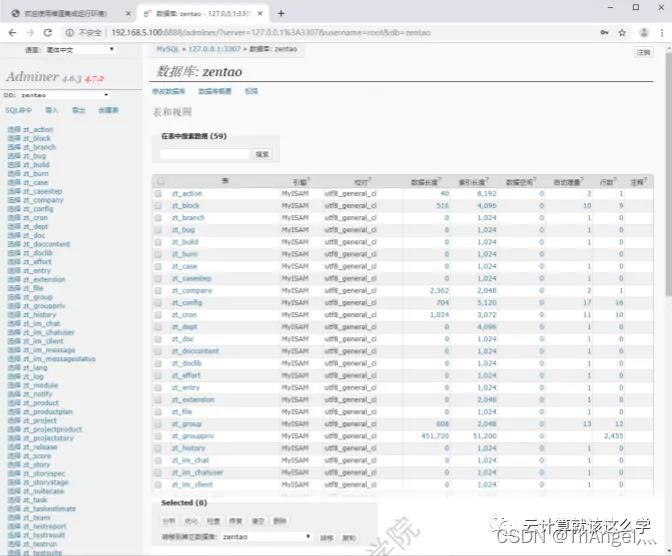Open zt_company table in main list
This screenshot has width=672, height=556.
pyautogui.click(x=192, y=291)
